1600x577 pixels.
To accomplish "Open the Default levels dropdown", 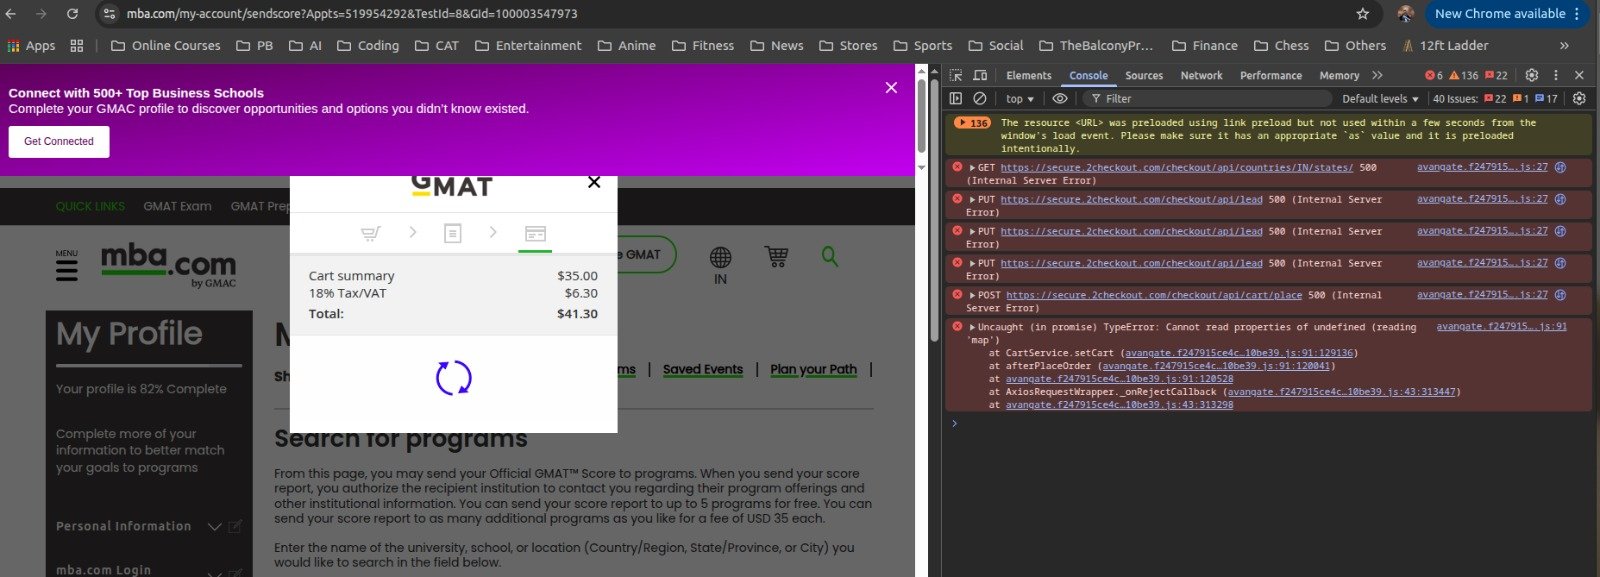I will 1380,99.
